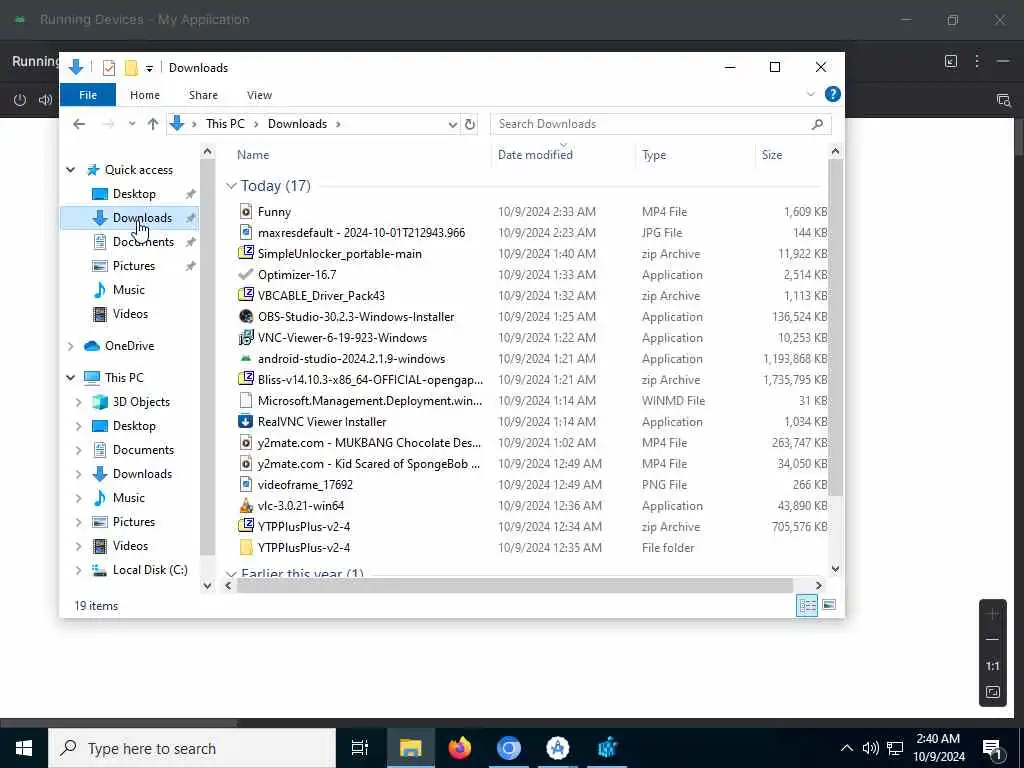Open Task View on the taskbar
This screenshot has width=1024, height=768.
[360, 748]
